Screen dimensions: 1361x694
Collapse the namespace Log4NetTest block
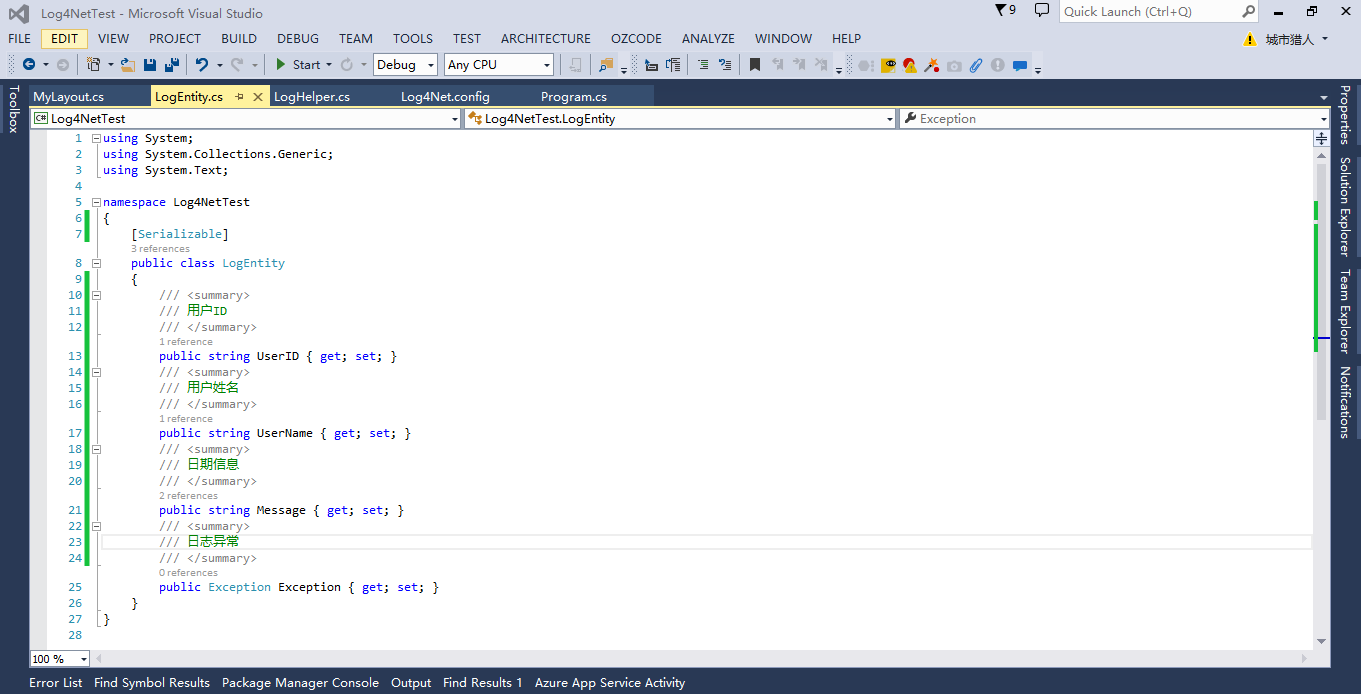coord(96,202)
